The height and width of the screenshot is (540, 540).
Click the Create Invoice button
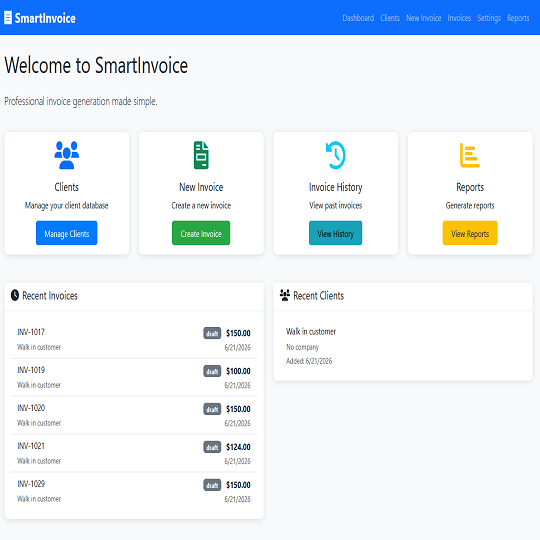click(201, 233)
